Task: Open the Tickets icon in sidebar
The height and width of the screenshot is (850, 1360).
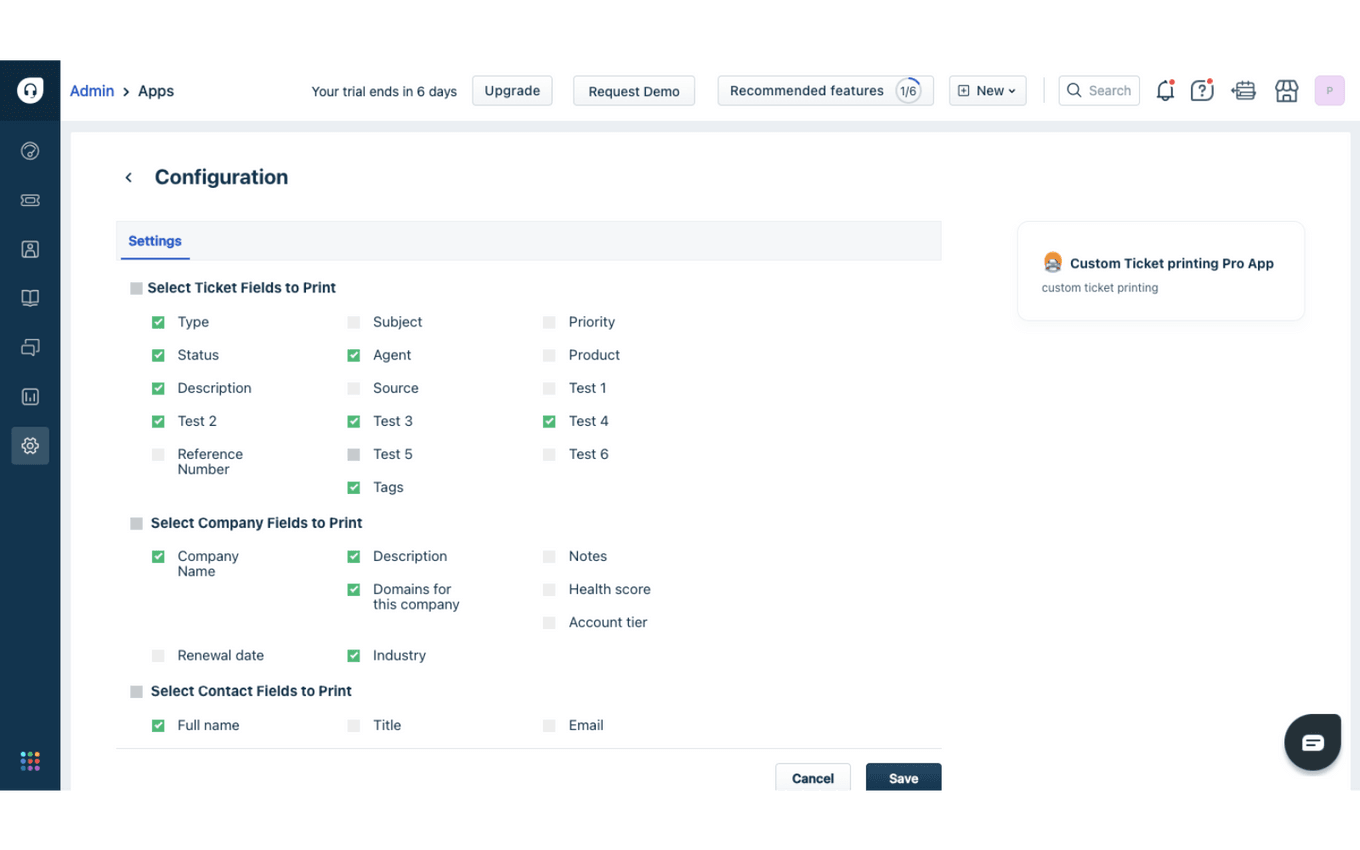Action: click(x=30, y=200)
